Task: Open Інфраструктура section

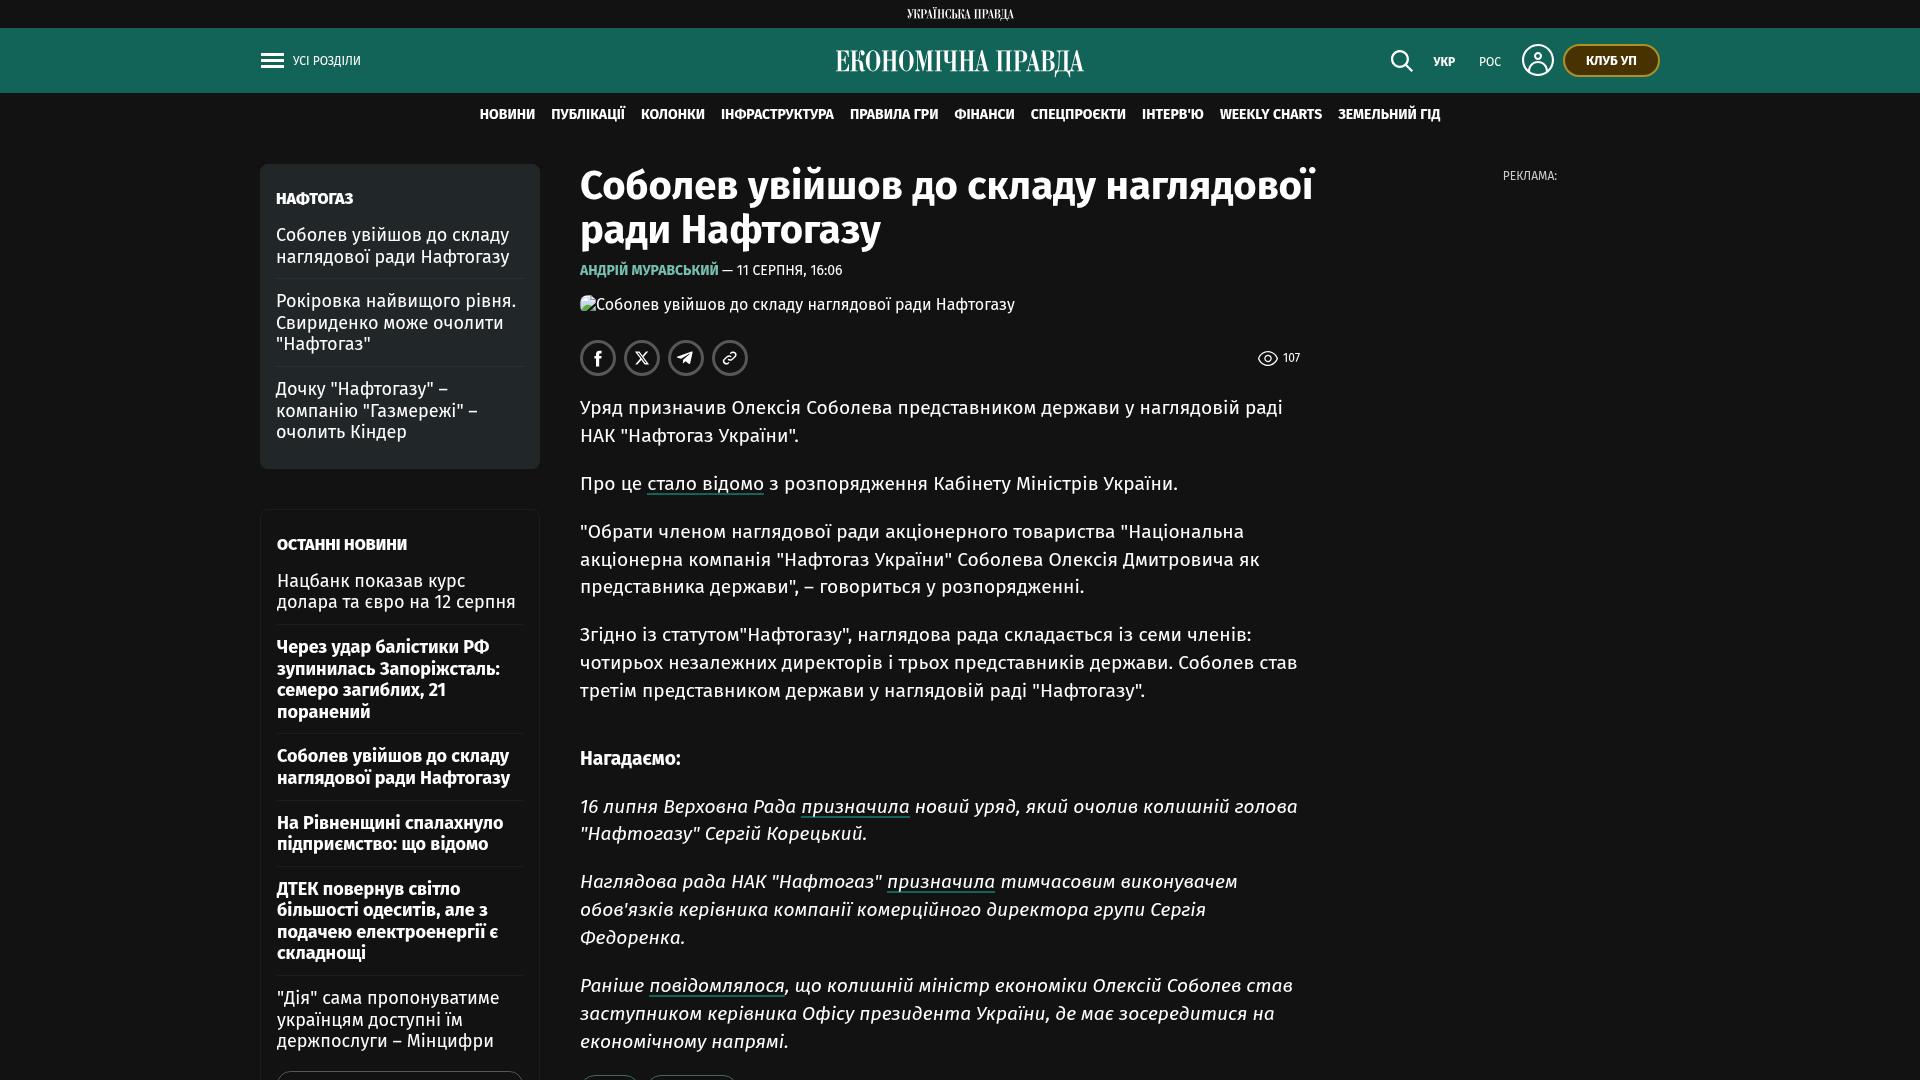Action: click(x=777, y=115)
